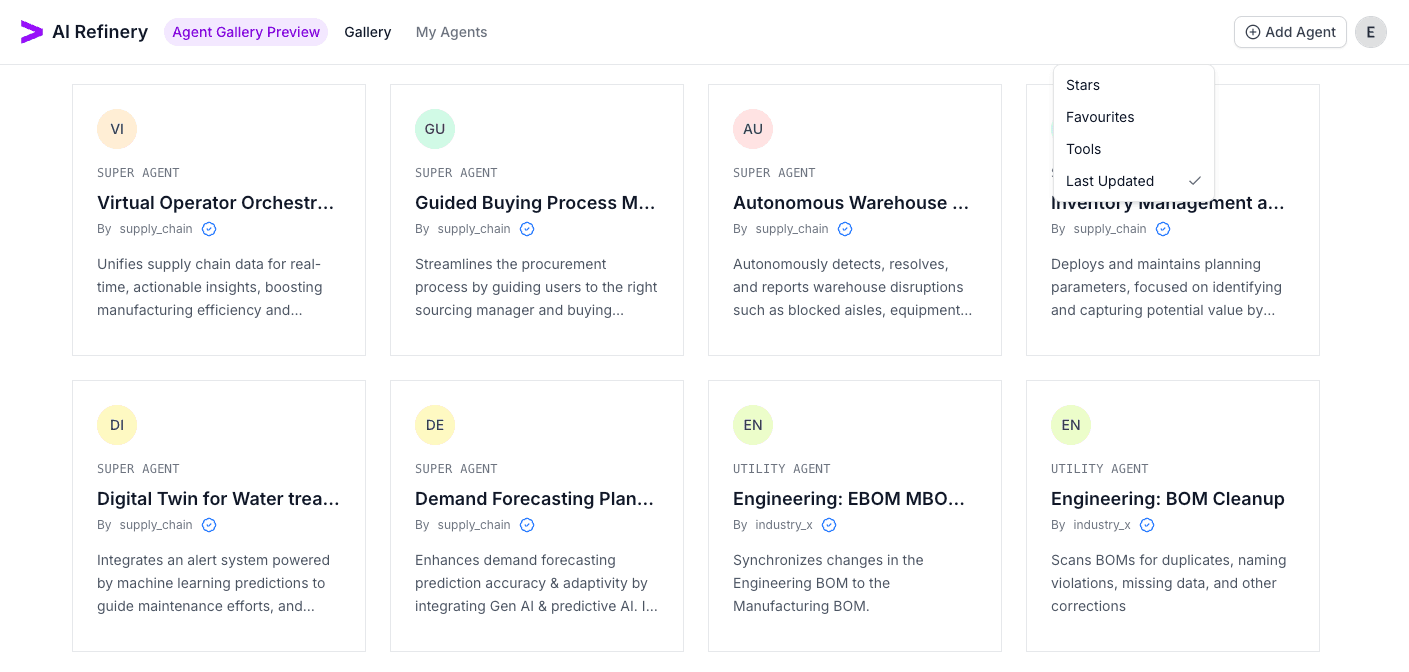Viewport: 1409px width, 672px height.
Task: Click the VI avatar on Virtual Operator card
Action: (117, 129)
